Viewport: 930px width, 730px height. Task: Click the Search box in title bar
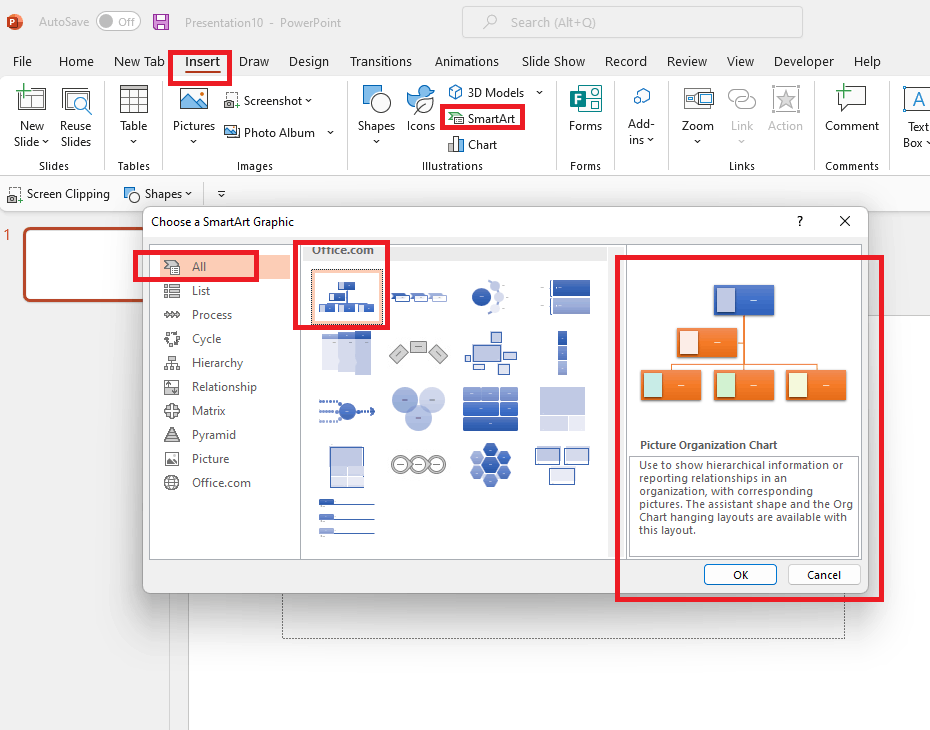pyautogui.click(x=632, y=23)
